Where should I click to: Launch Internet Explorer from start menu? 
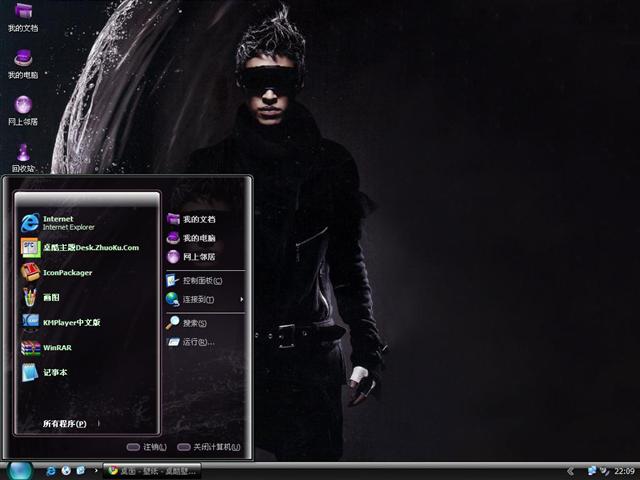[x=58, y=222]
